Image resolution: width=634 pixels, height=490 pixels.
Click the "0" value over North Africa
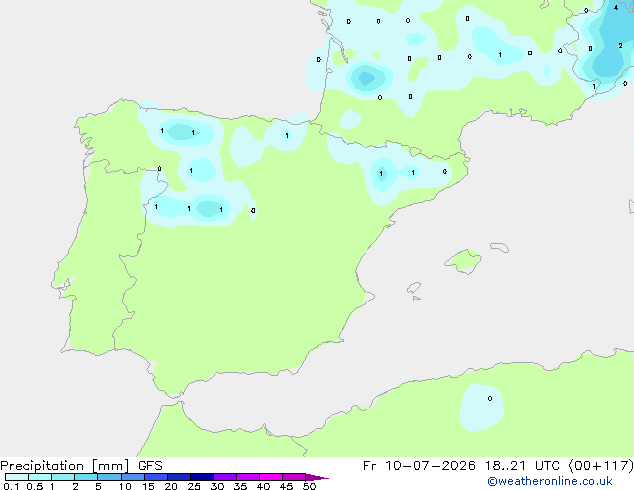pos(490,399)
